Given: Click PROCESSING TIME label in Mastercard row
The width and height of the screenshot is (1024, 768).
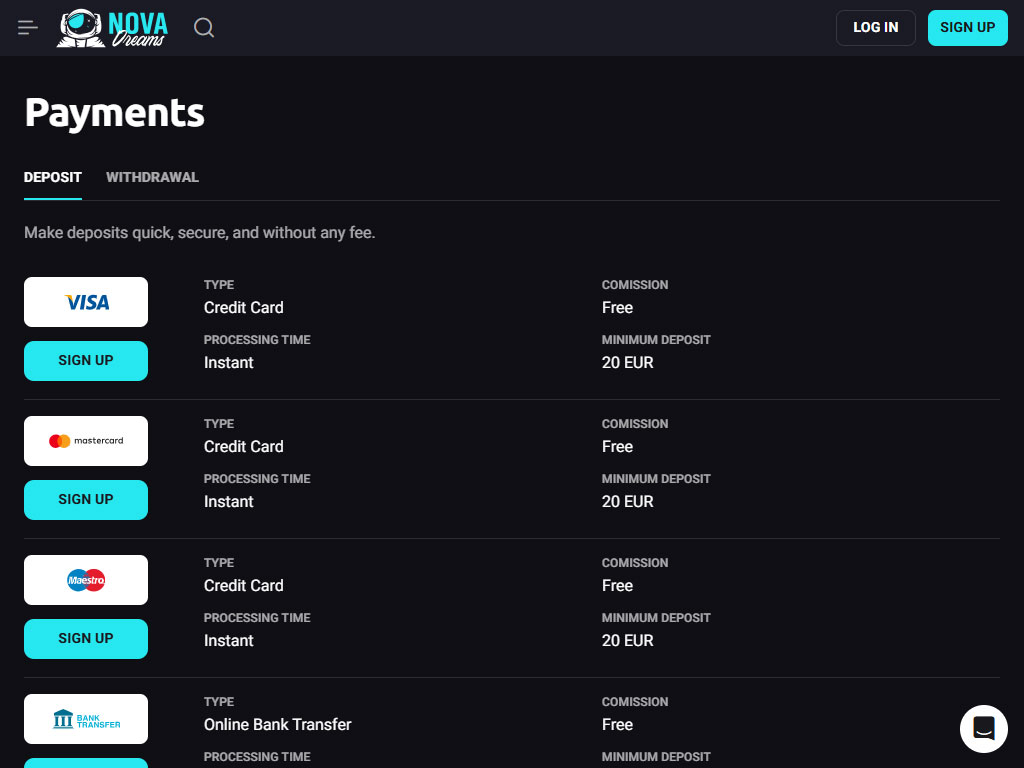Looking at the screenshot, I should (257, 479).
